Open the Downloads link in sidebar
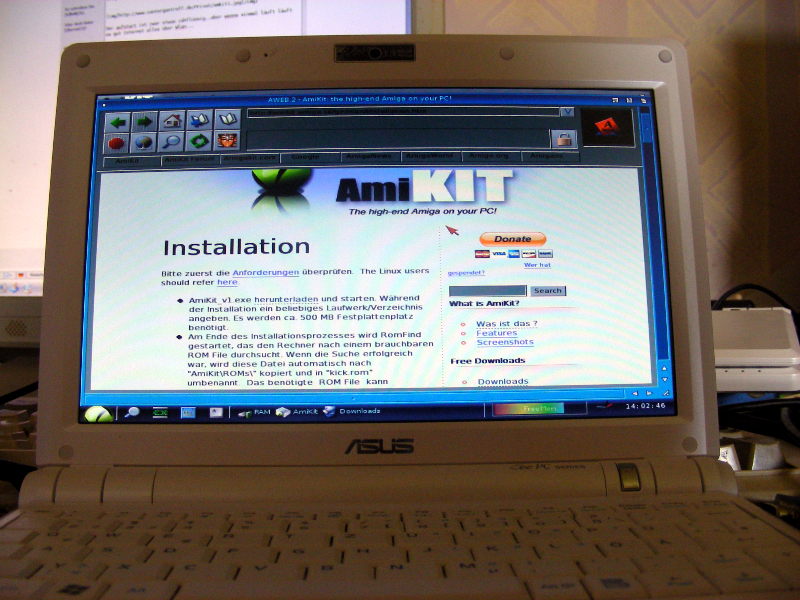This screenshot has height=600, width=800. pyautogui.click(x=503, y=381)
